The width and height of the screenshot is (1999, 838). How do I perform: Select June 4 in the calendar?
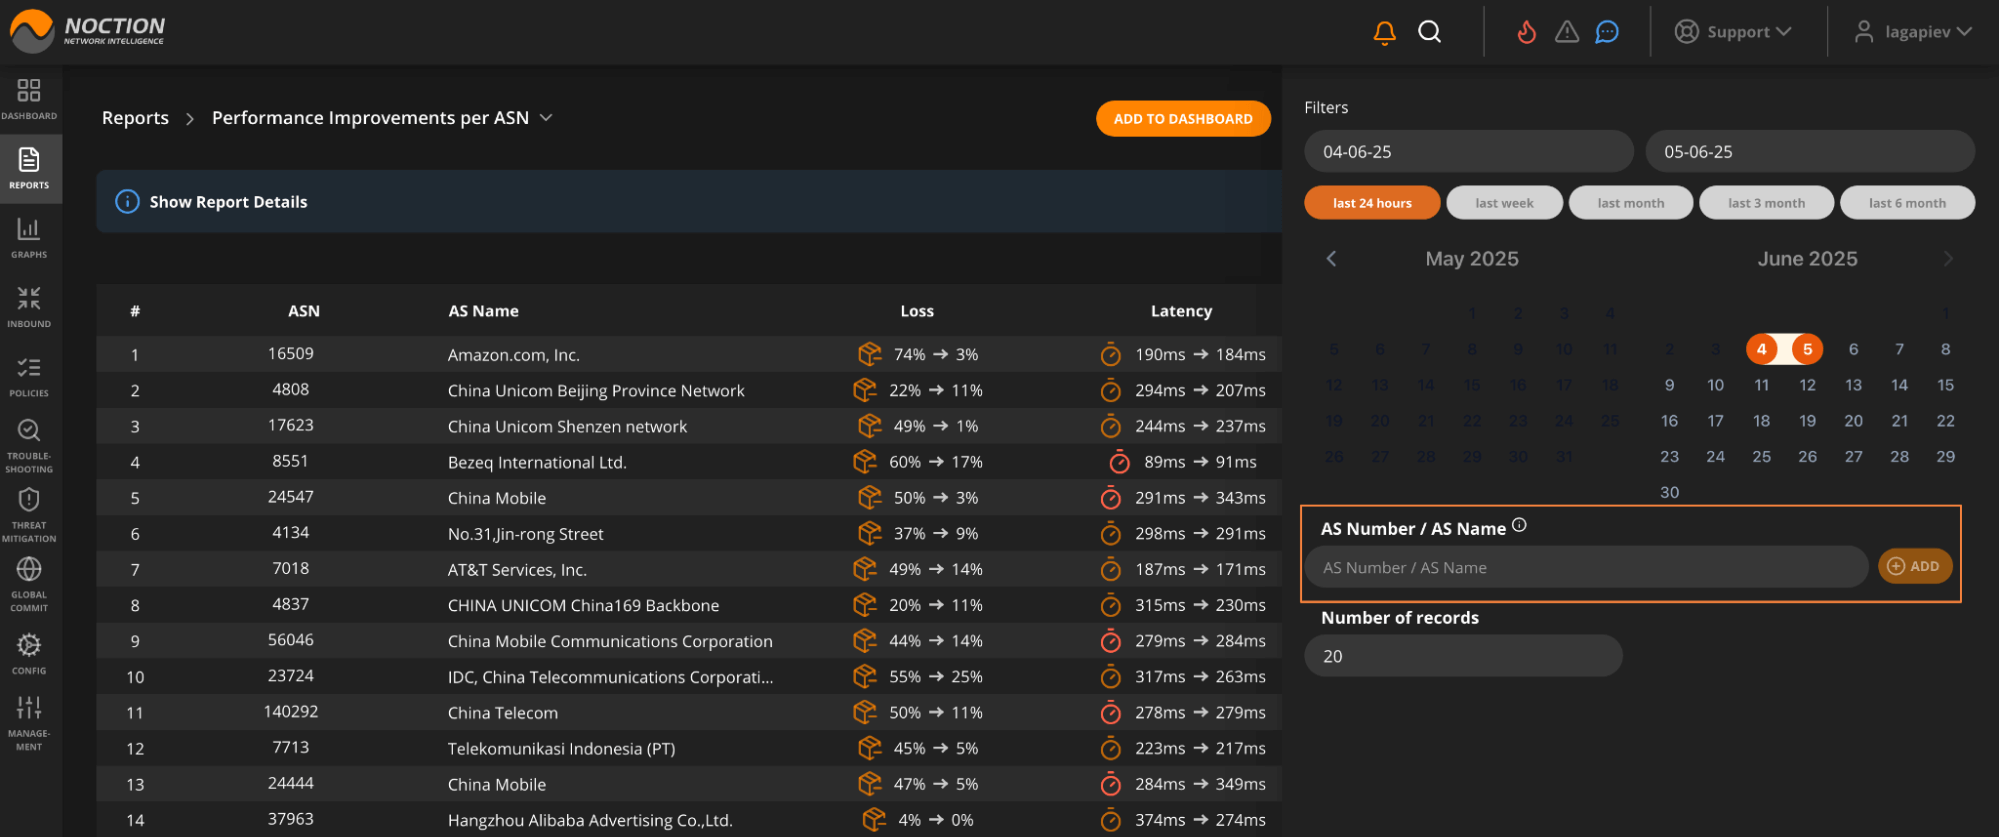tap(1762, 349)
